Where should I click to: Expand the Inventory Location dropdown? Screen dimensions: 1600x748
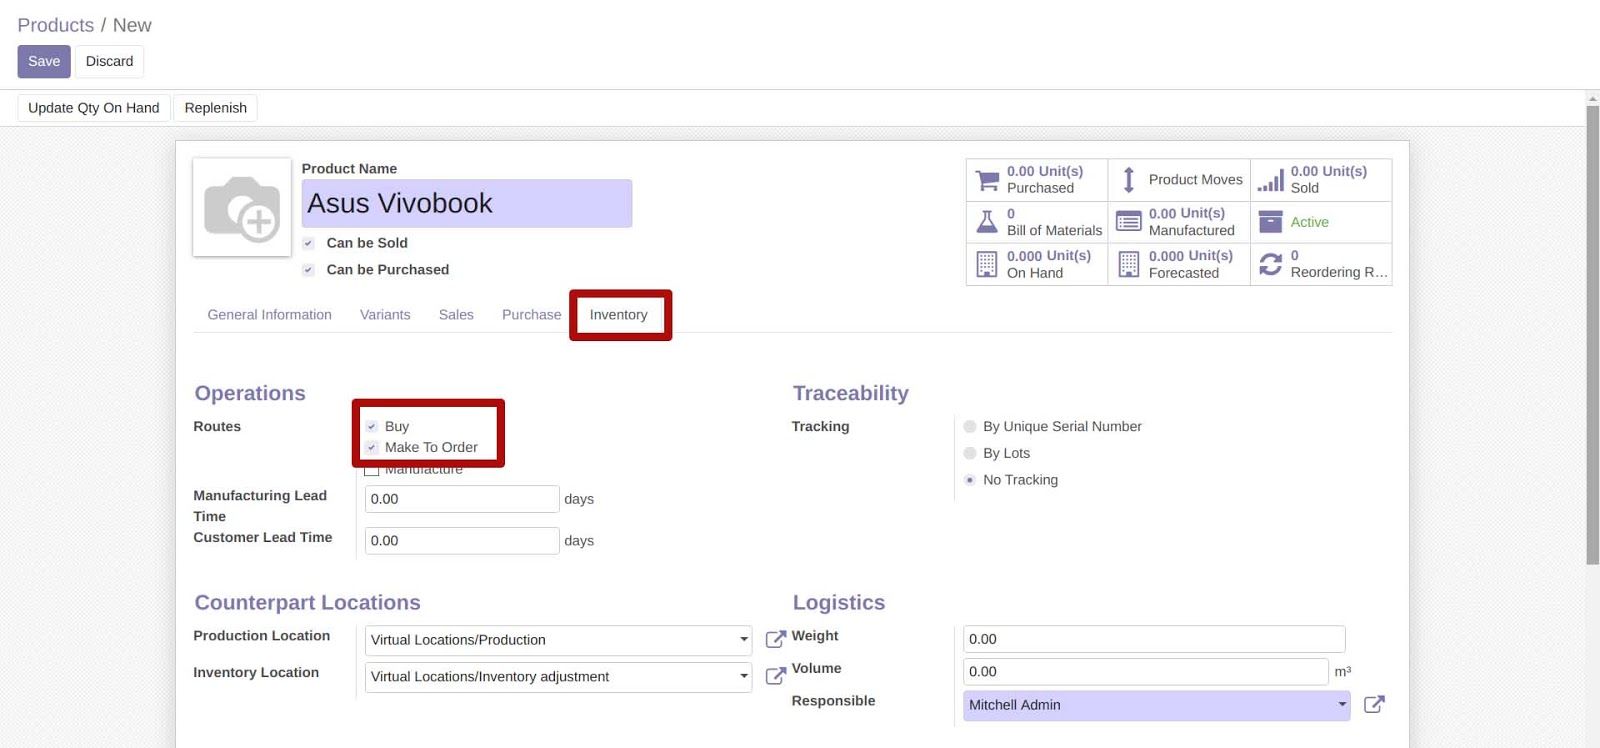[x=744, y=677]
